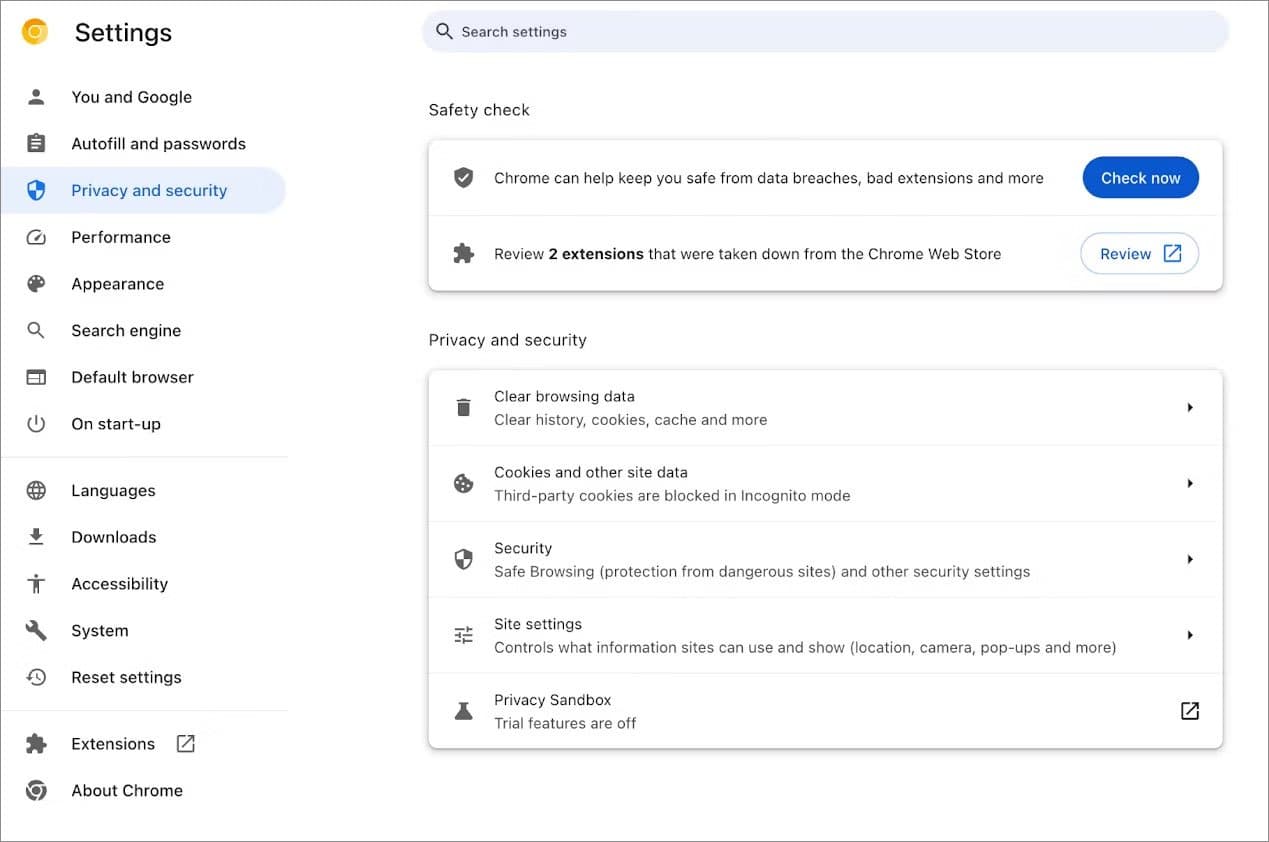Click the Search settings input field
1269x842 pixels.
[825, 31]
